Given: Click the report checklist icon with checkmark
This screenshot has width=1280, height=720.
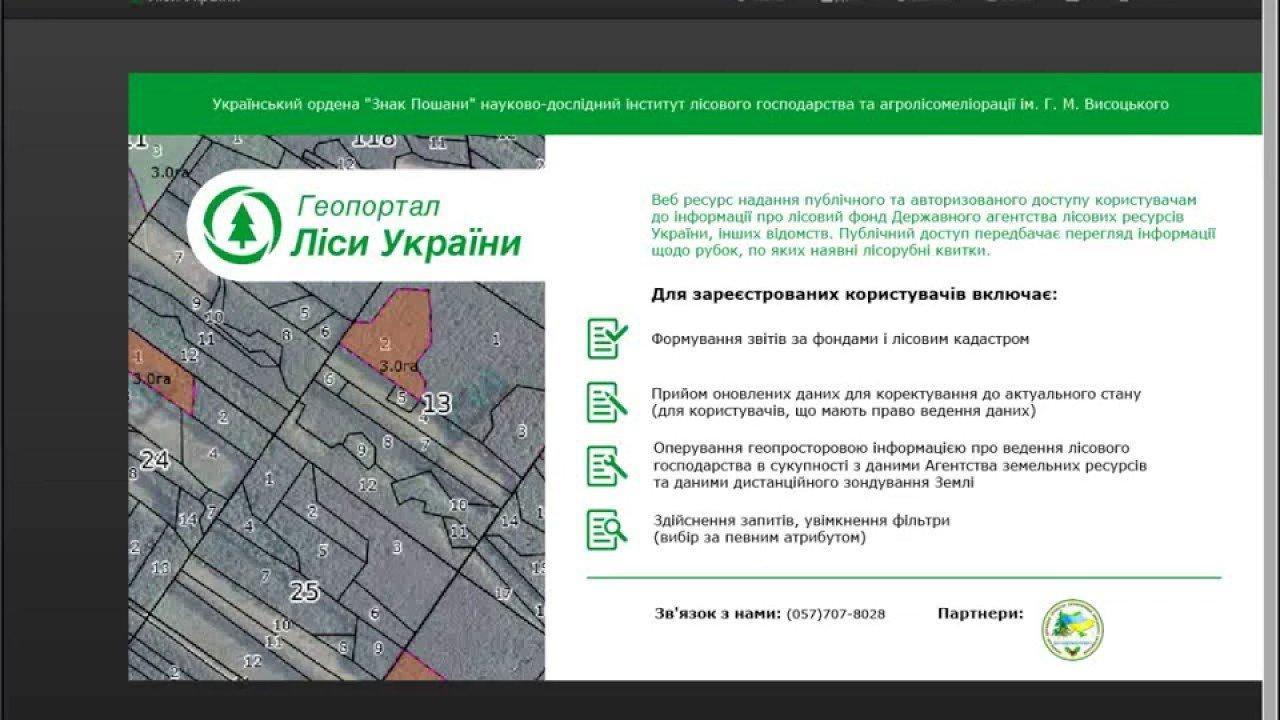Looking at the screenshot, I should pos(607,338).
